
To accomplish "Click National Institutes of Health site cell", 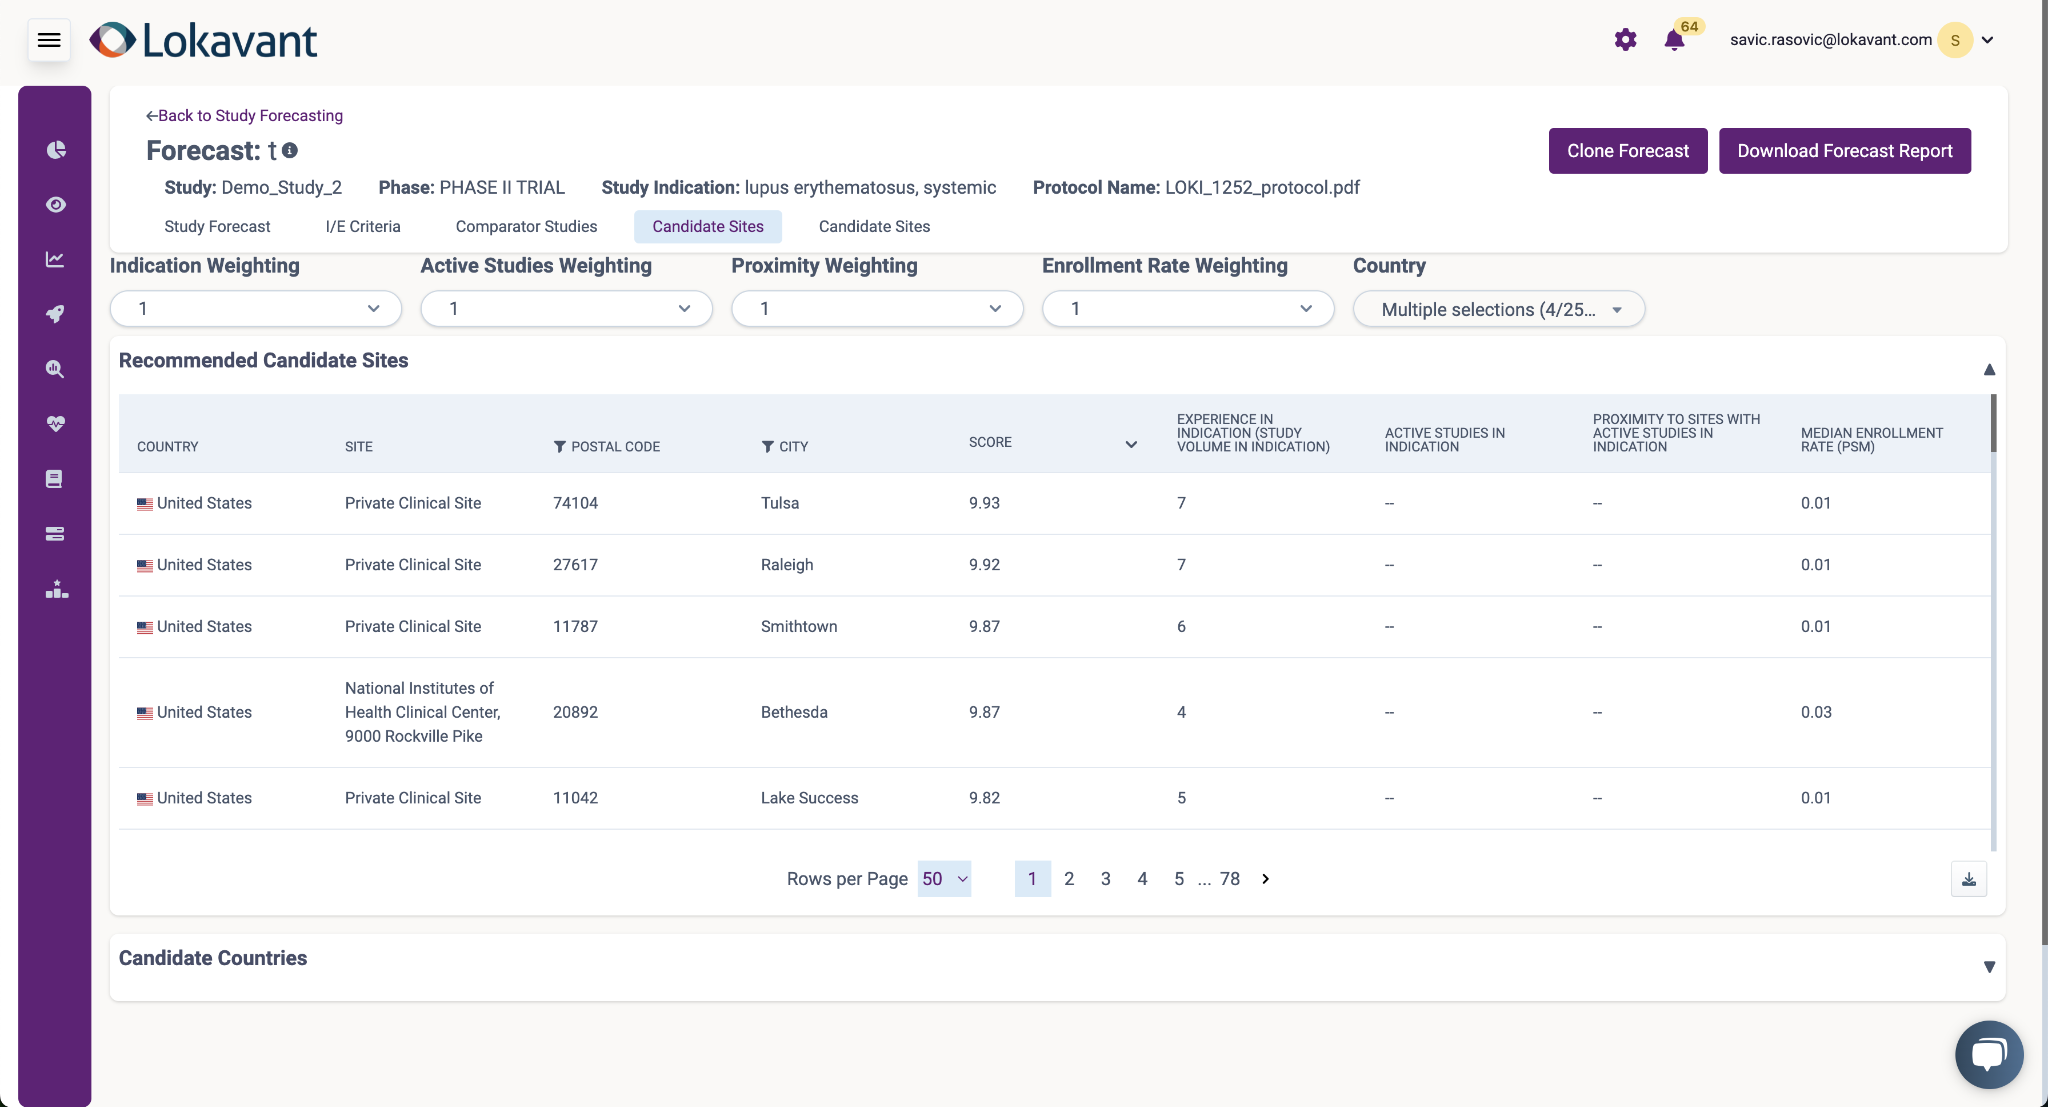I will (423, 712).
